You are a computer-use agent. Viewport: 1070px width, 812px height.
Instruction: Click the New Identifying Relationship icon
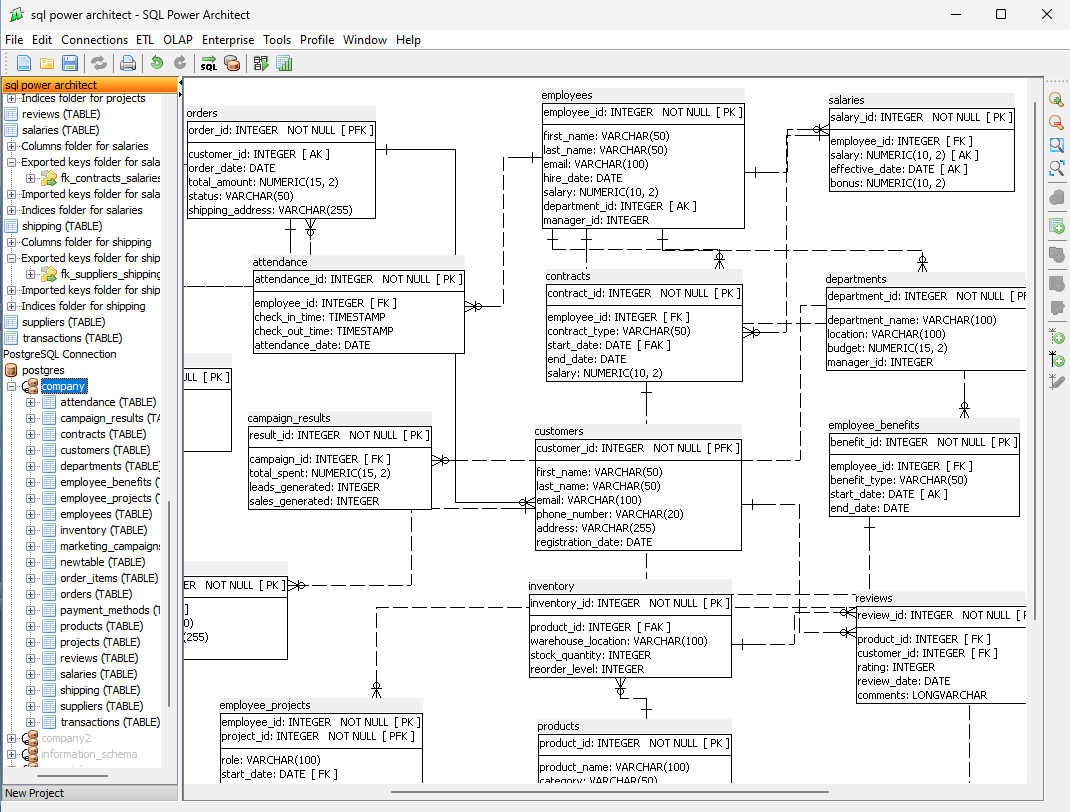1056,359
